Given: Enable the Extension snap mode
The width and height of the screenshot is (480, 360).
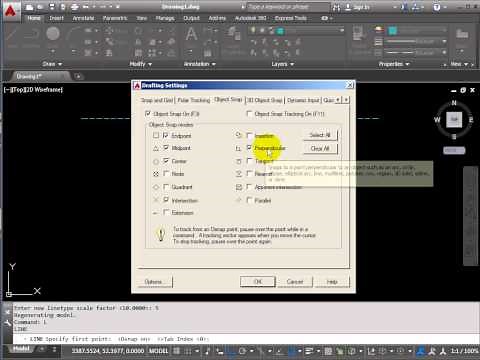Looking at the screenshot, I should point(166,212).
